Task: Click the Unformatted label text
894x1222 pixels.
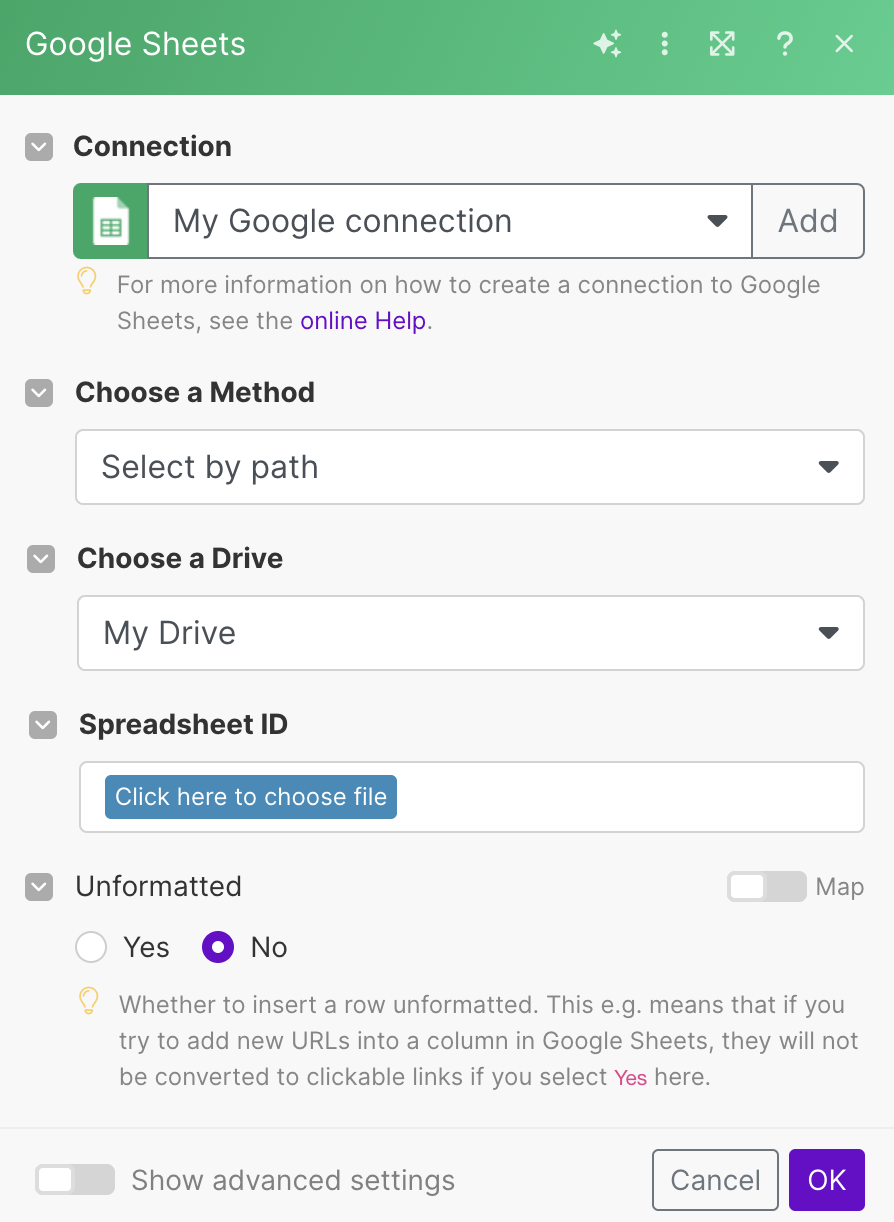Action: click(159, 887)
